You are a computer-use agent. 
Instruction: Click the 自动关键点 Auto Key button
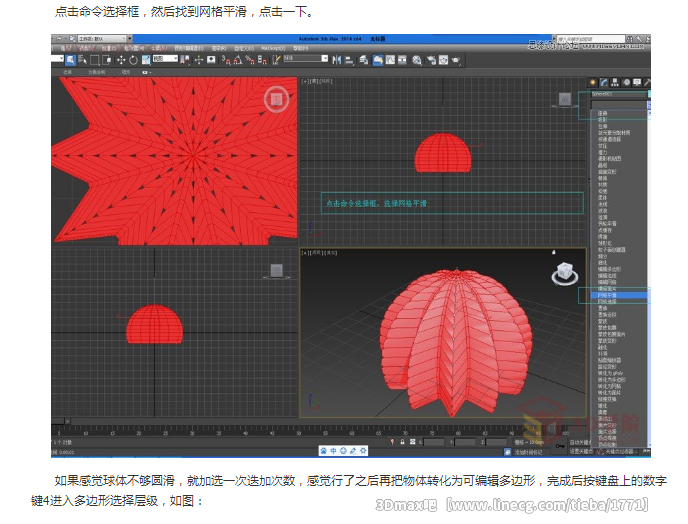[x=580, y=442]
